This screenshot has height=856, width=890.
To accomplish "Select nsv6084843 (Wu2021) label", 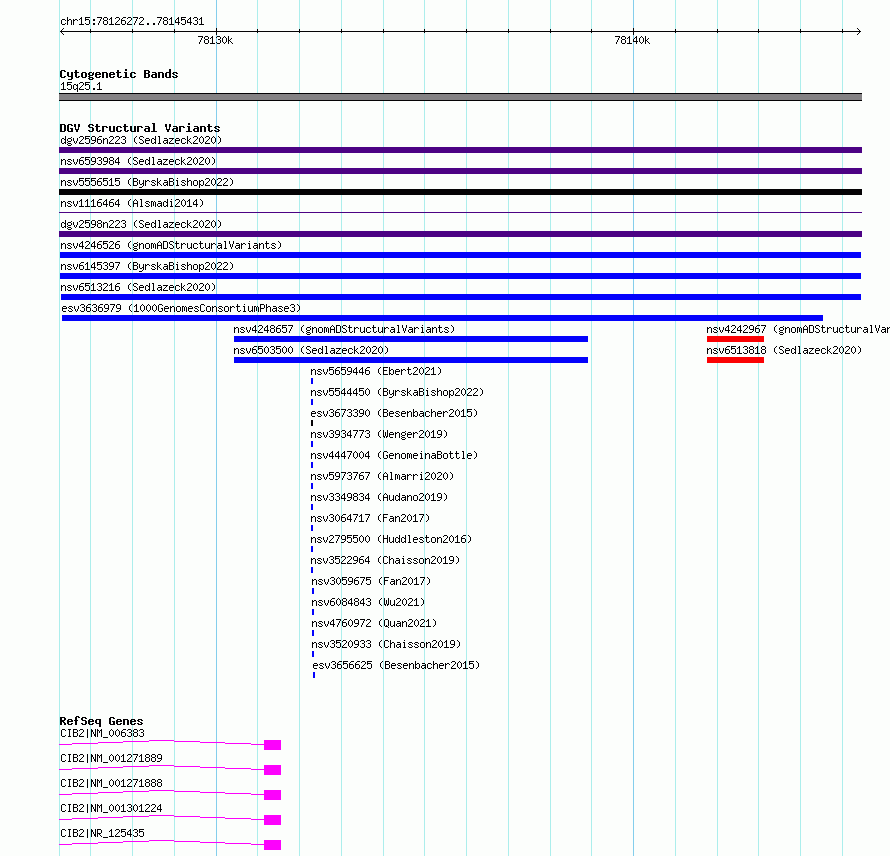I will point(368,602).
